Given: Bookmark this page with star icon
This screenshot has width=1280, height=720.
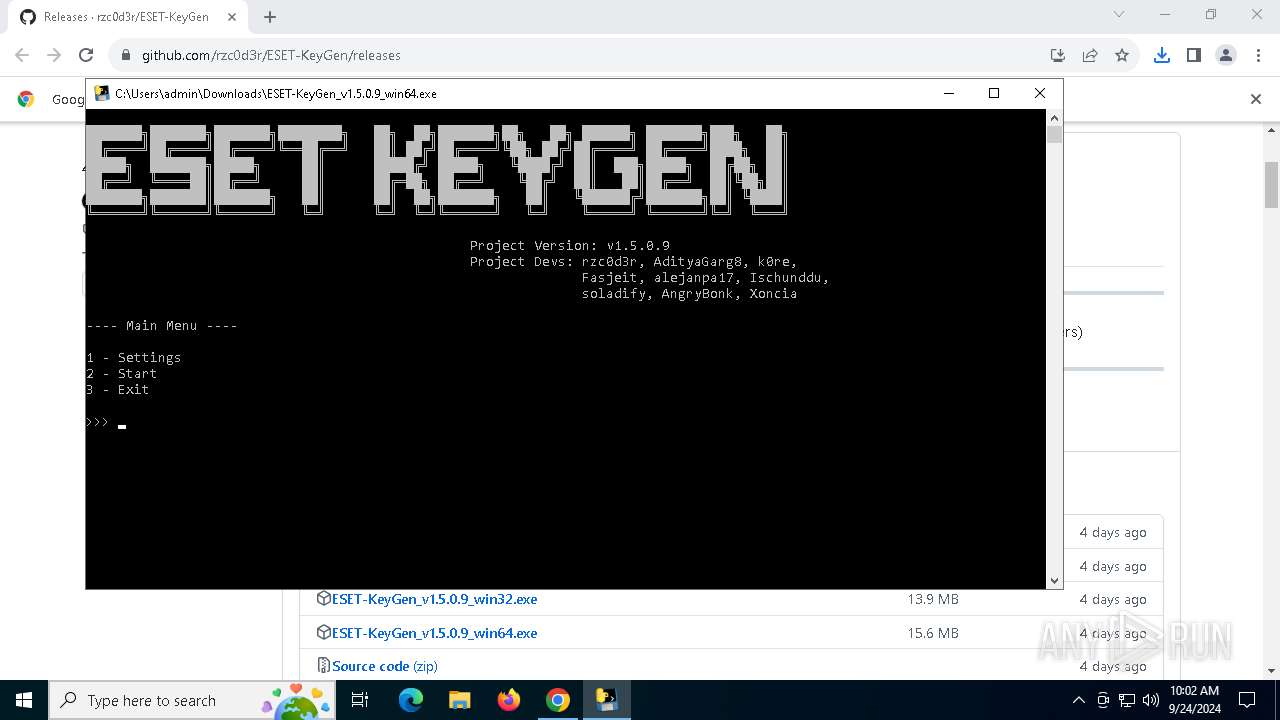Looking at the screenshot, I should click(x=1122, y=55).
